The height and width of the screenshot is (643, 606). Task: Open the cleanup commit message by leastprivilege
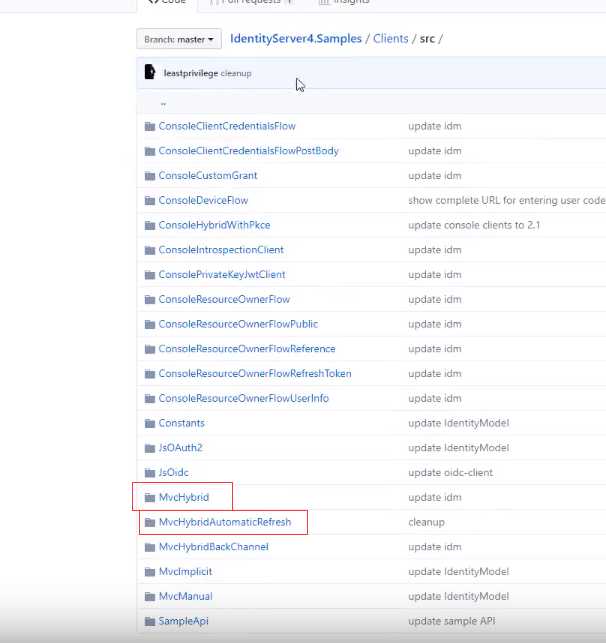pyautogui.click(x=236, y=73)
